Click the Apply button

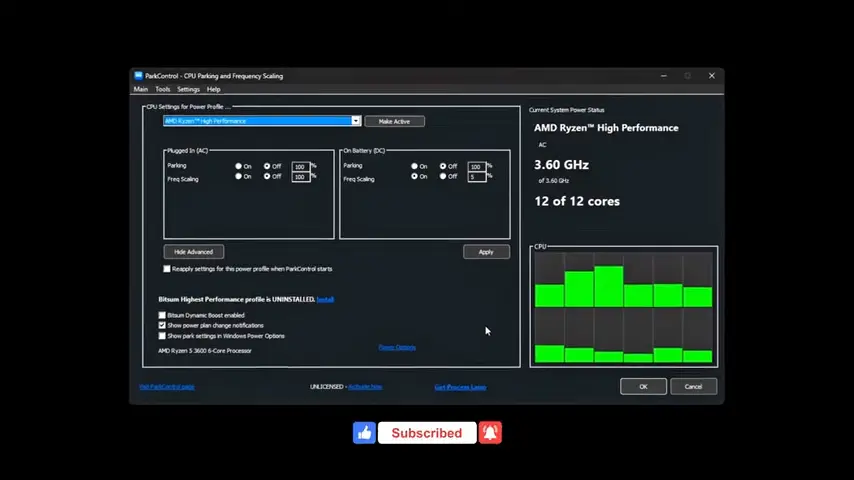point(486,252)
